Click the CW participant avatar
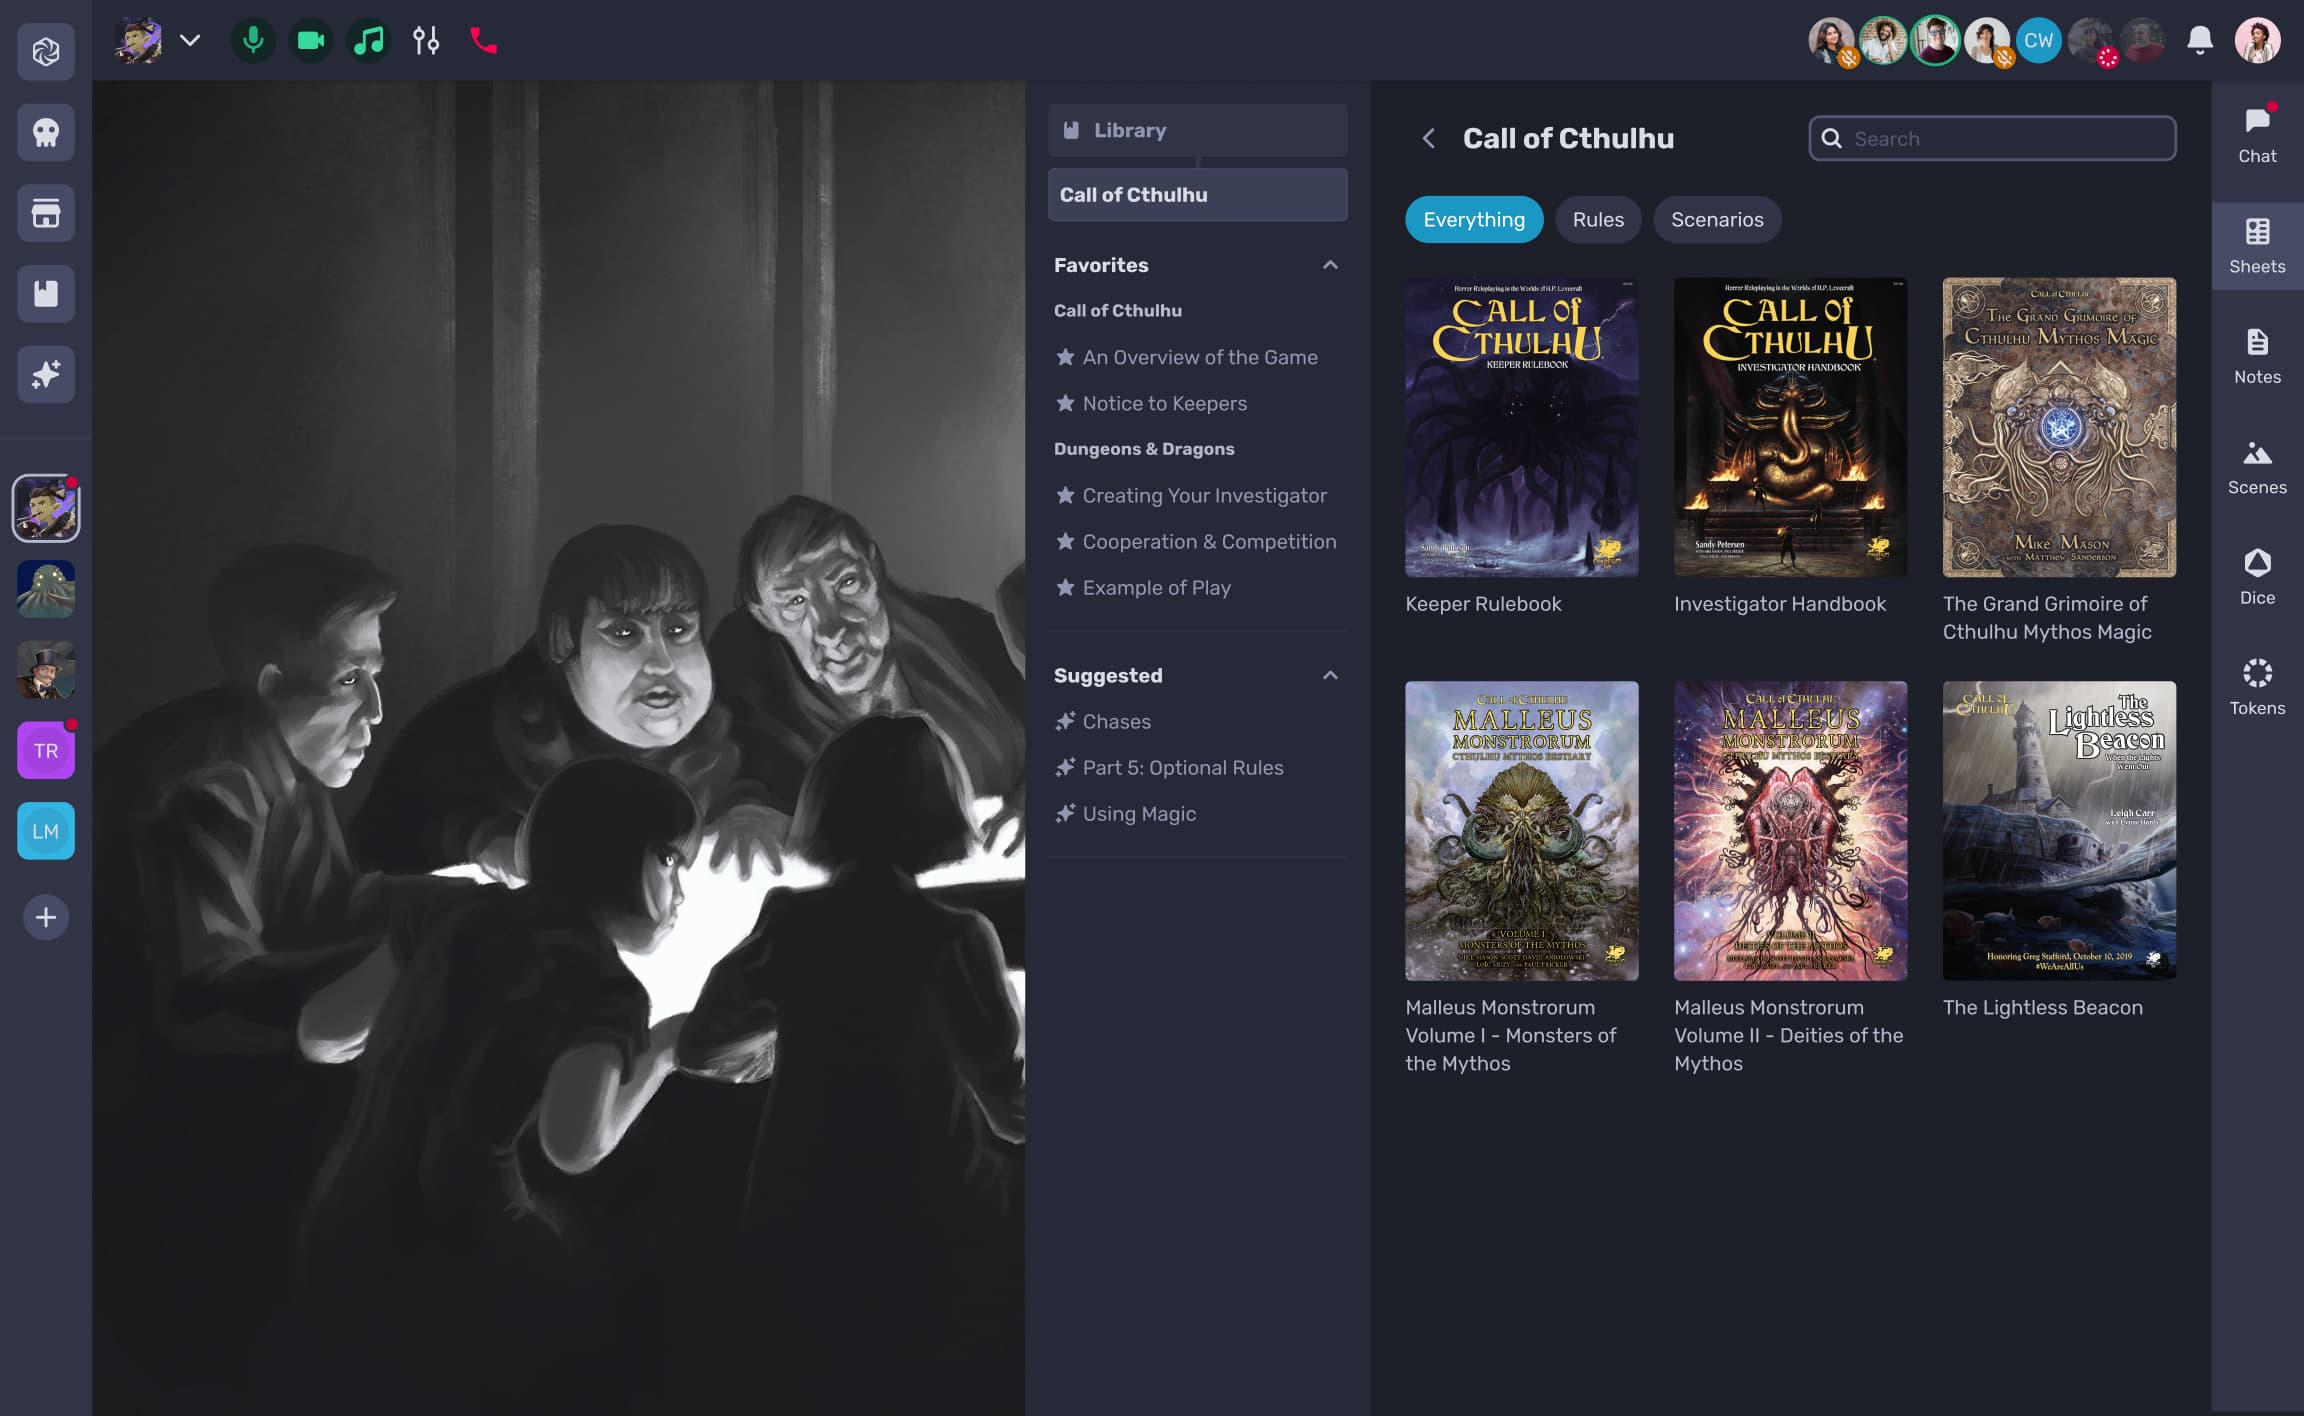The image size is (2304, 1416). pos(2039,41)
